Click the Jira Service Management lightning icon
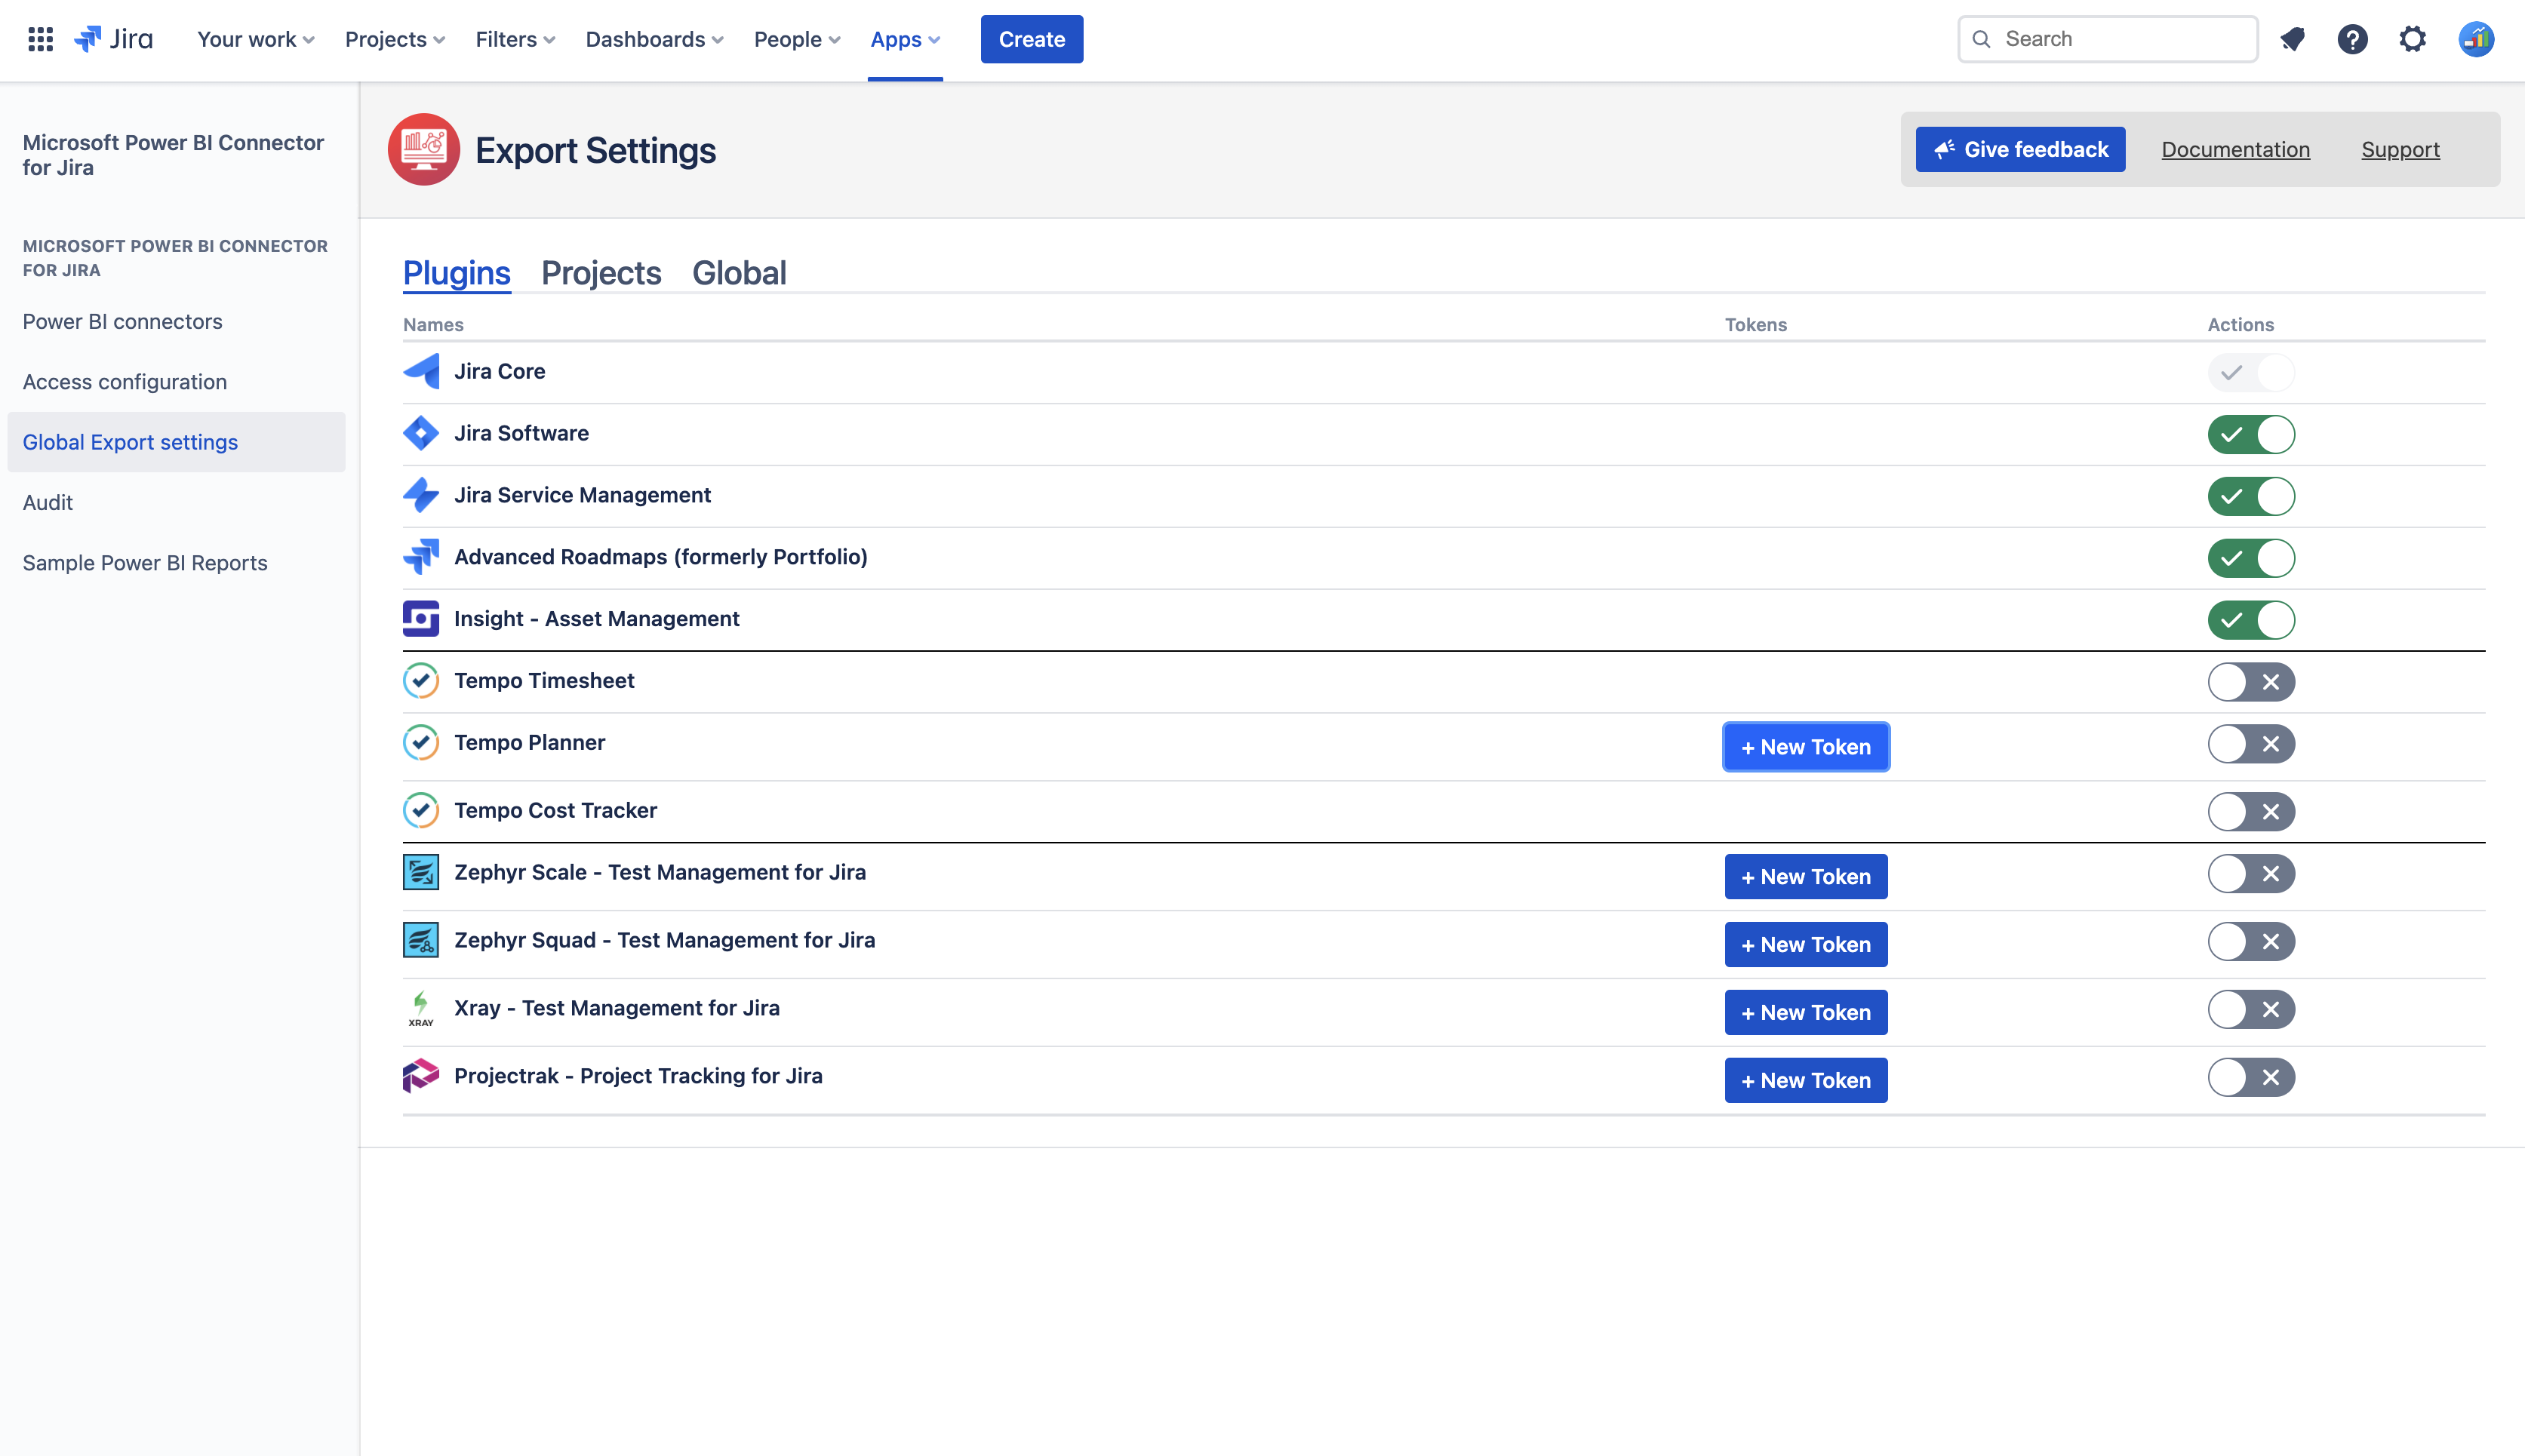The image size is (2525, 1456). (x=421, y=495)
